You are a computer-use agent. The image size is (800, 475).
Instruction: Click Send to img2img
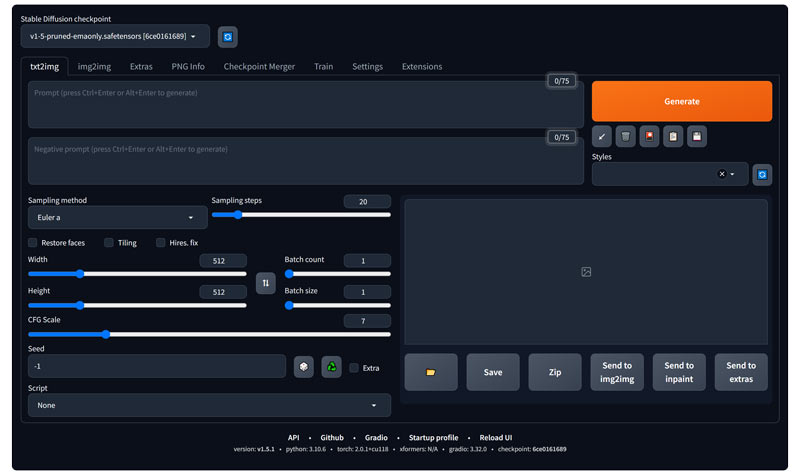(617, 372)
